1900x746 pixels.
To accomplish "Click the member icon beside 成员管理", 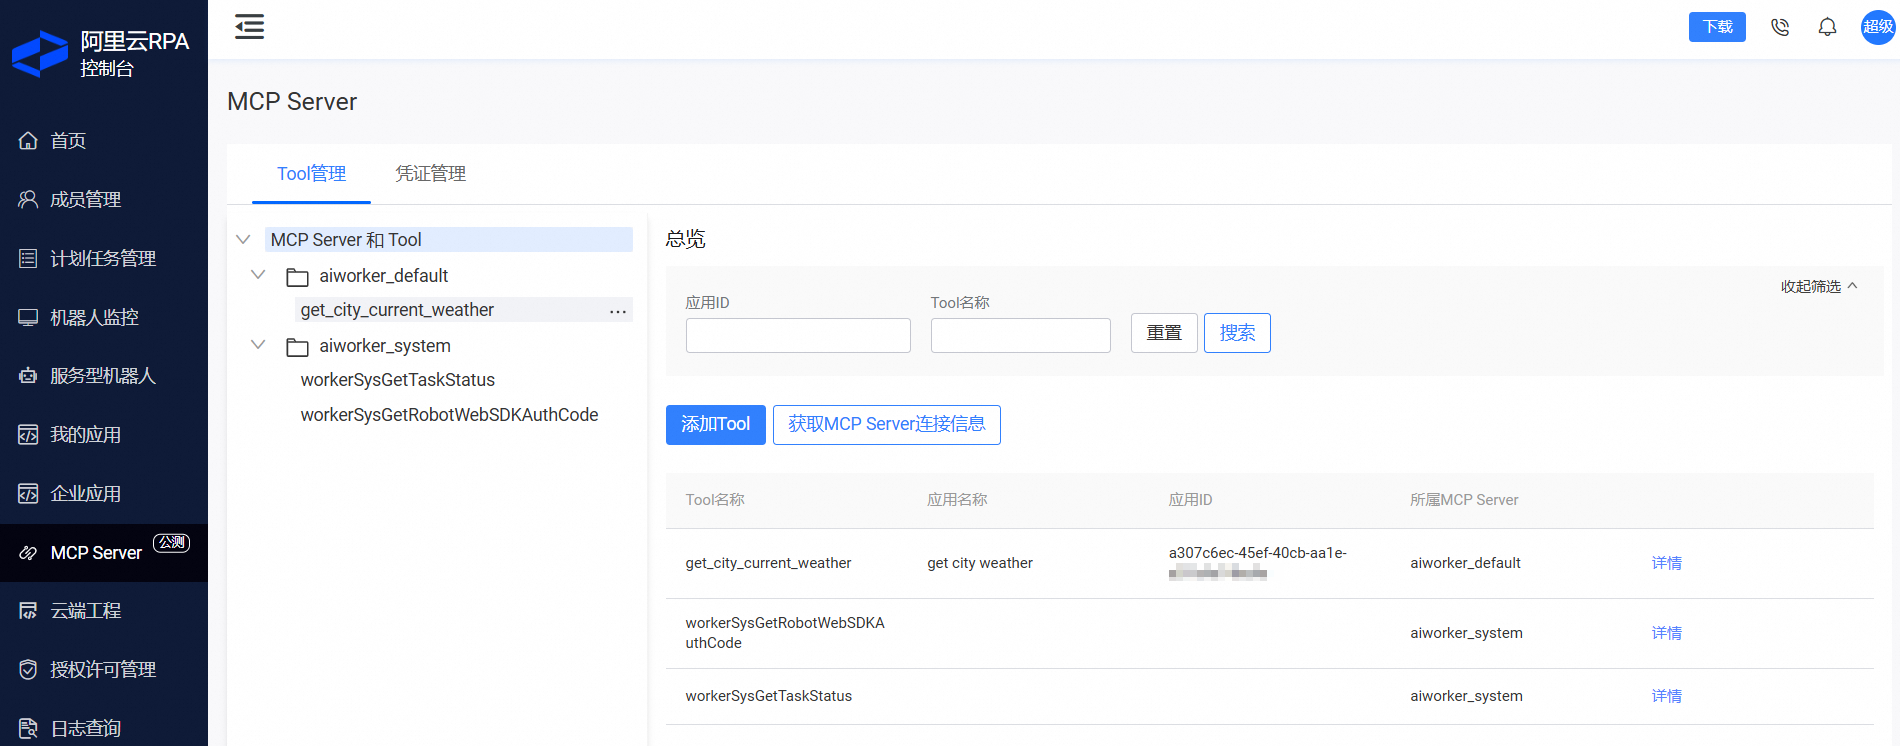I will [28, 200].
